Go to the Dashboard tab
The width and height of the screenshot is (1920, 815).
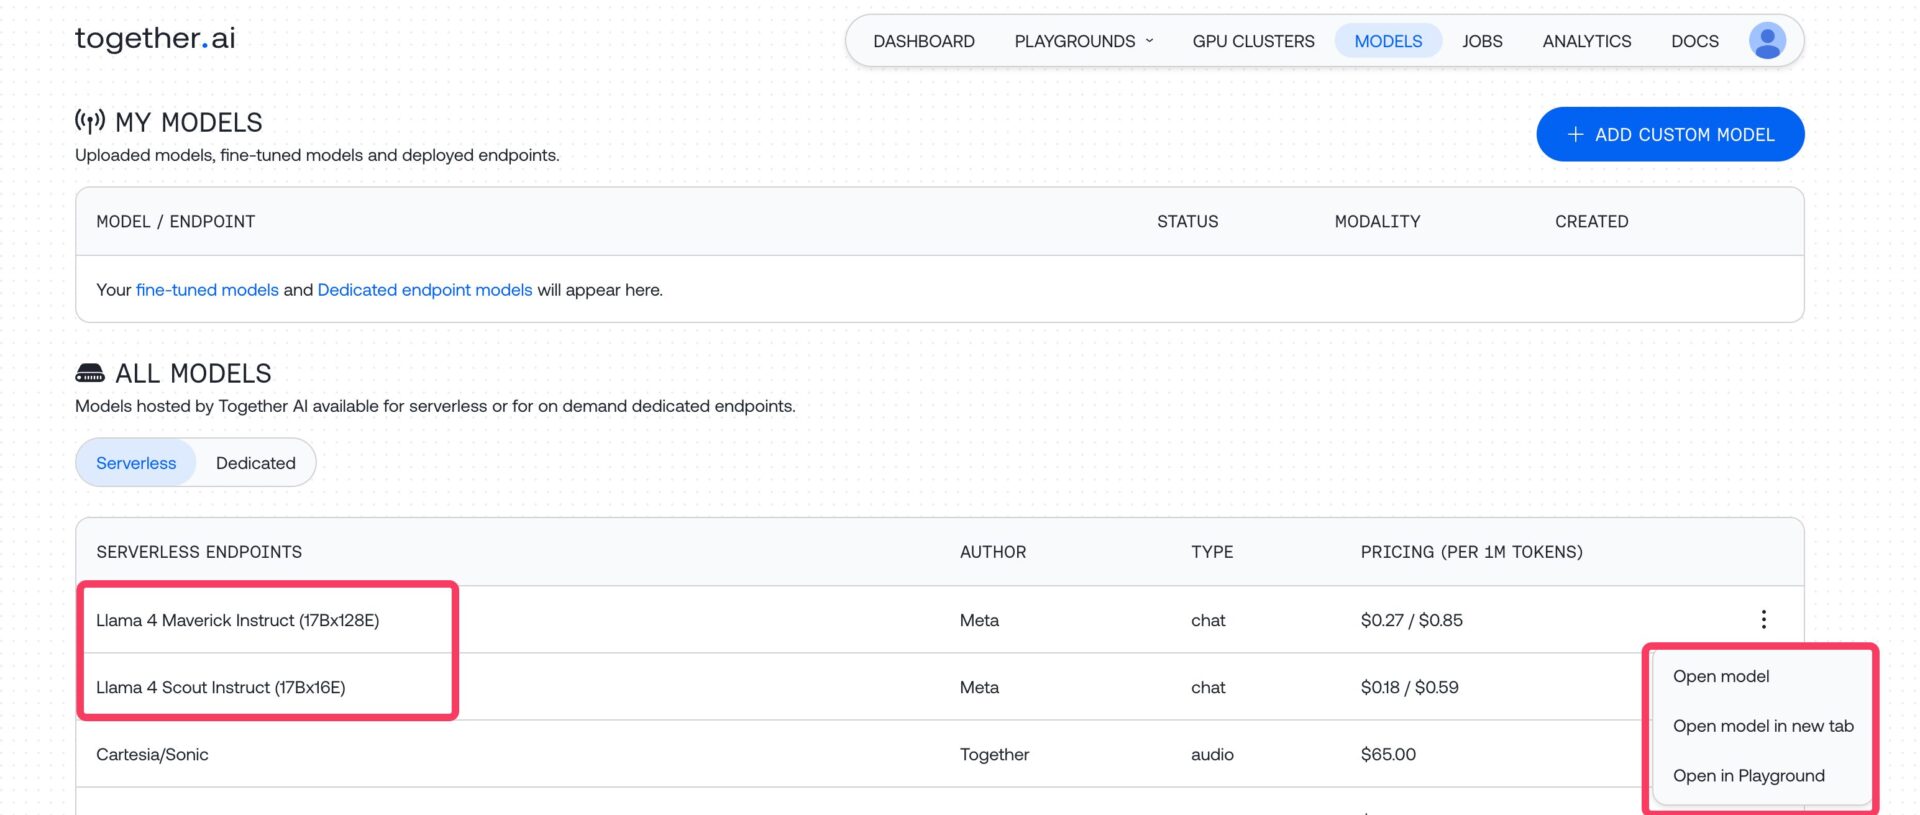coord(923,41)
